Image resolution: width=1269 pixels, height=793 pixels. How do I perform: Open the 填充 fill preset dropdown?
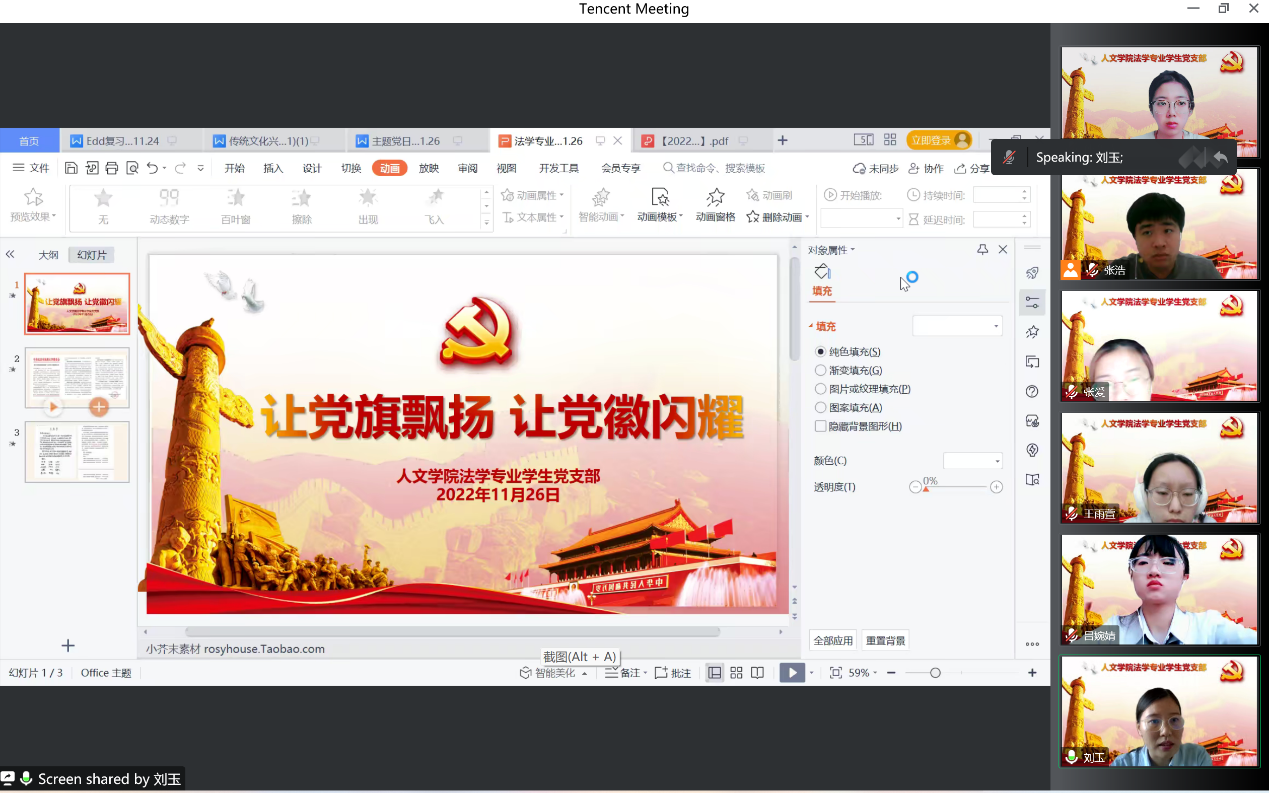tap(957, 326)
